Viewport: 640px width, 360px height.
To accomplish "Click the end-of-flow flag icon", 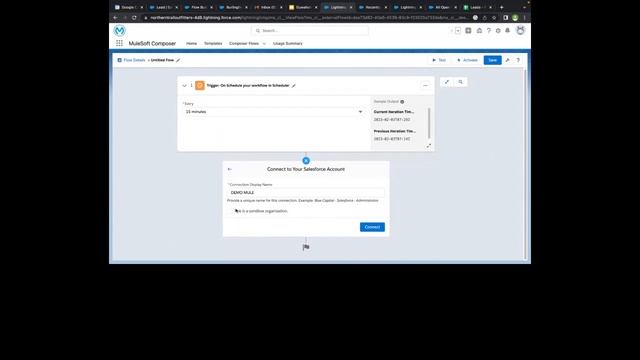I will [306, 247].
